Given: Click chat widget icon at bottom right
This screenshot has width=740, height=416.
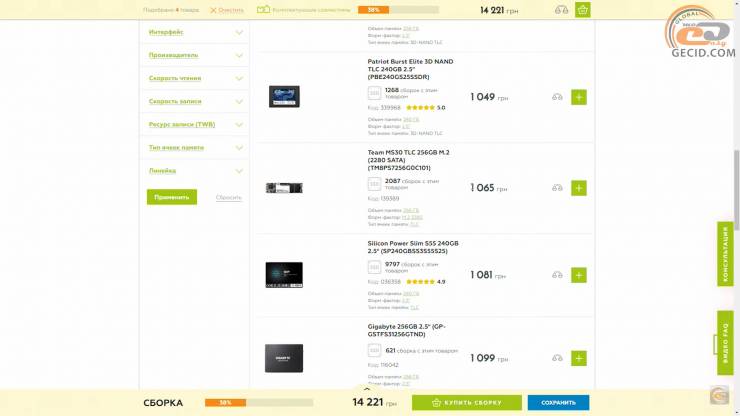Looking at the screenshot, I should [x=719, y=395].
